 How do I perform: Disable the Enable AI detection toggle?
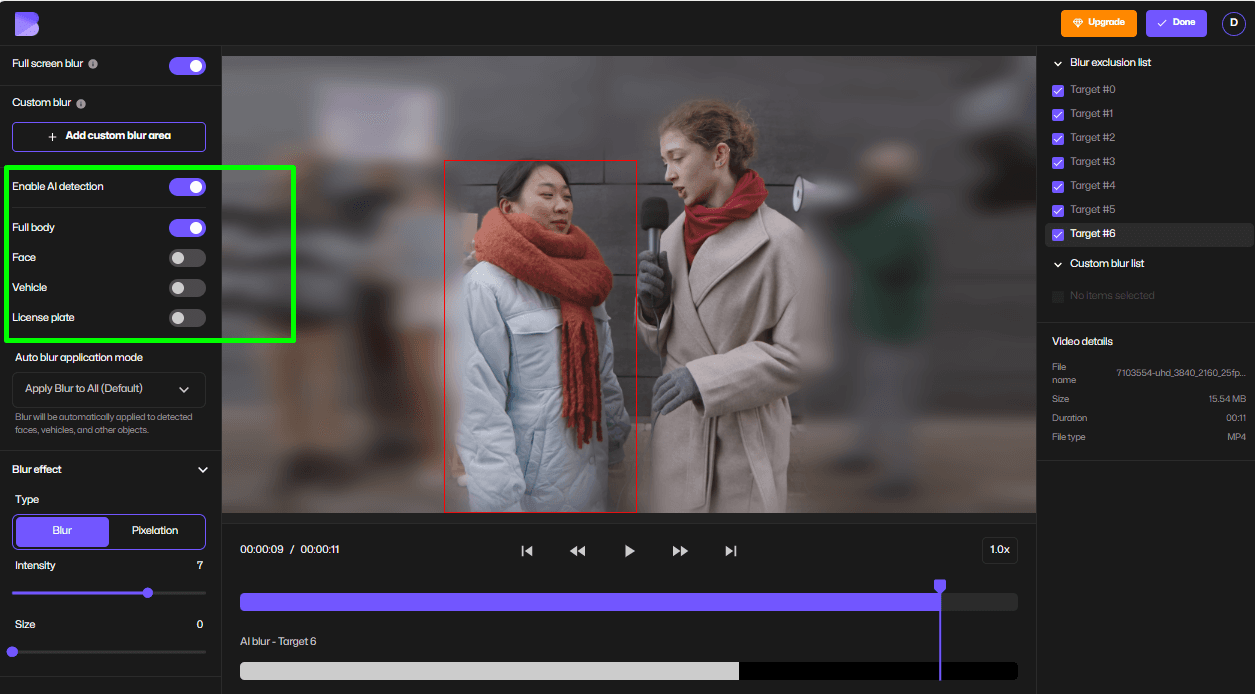tap(186, 187)
